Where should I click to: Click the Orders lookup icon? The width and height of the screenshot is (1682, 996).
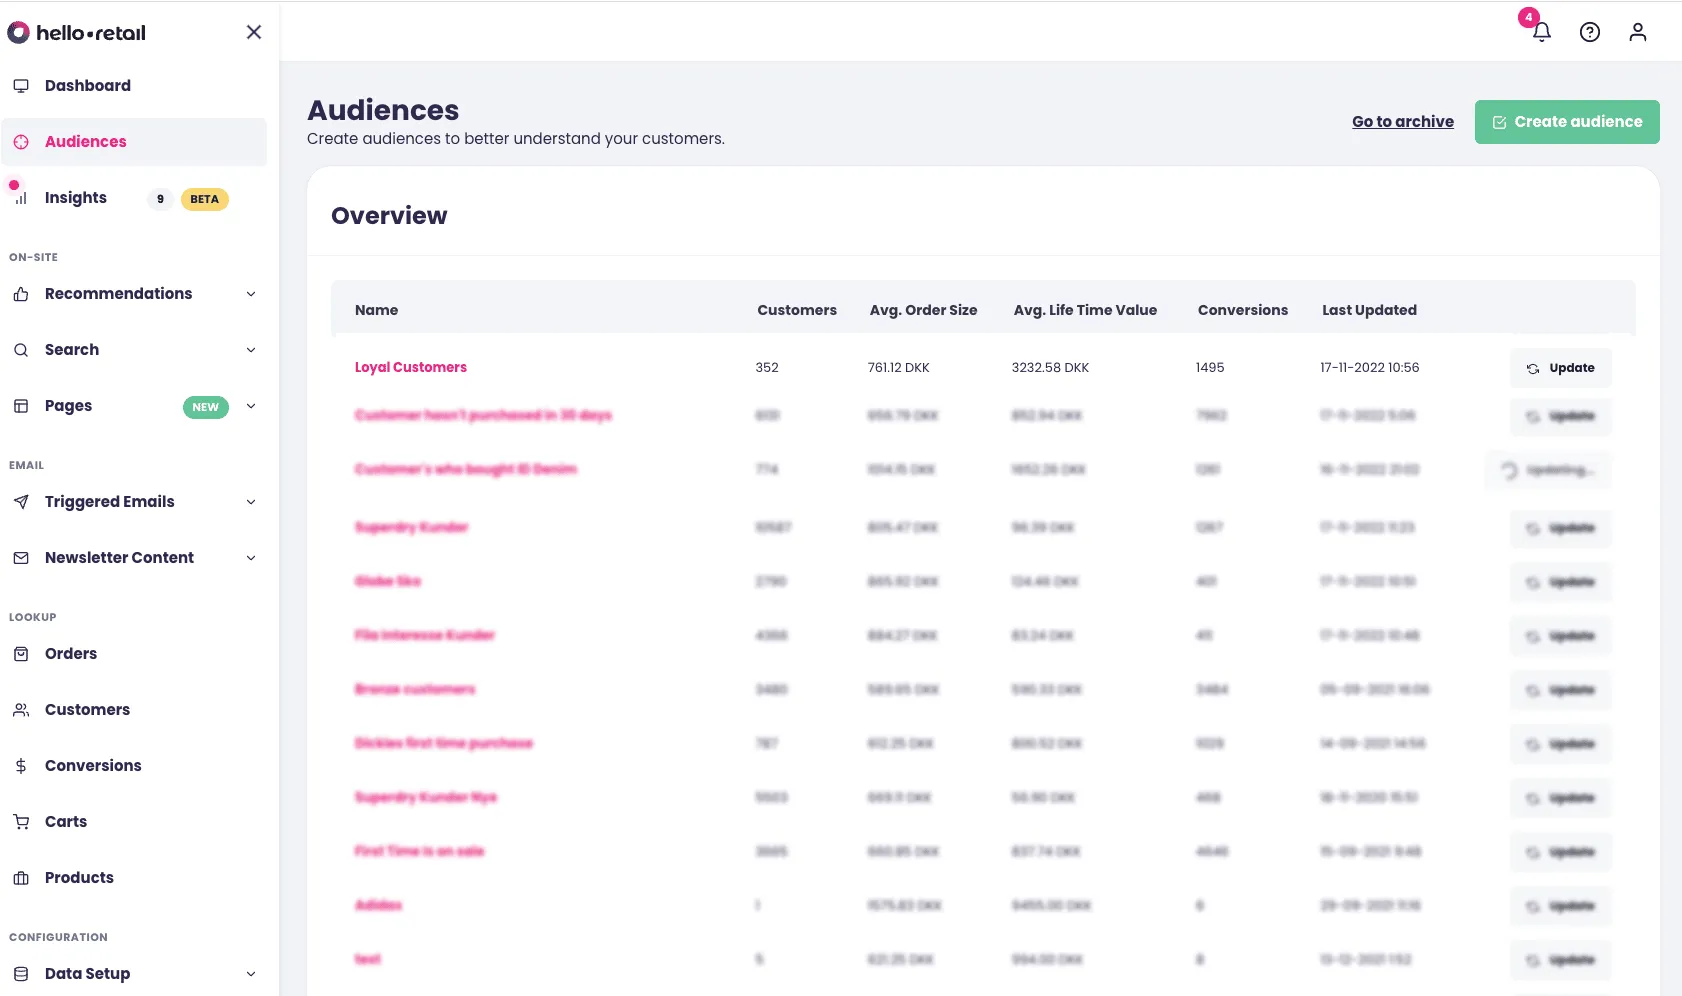pos(21,653)
